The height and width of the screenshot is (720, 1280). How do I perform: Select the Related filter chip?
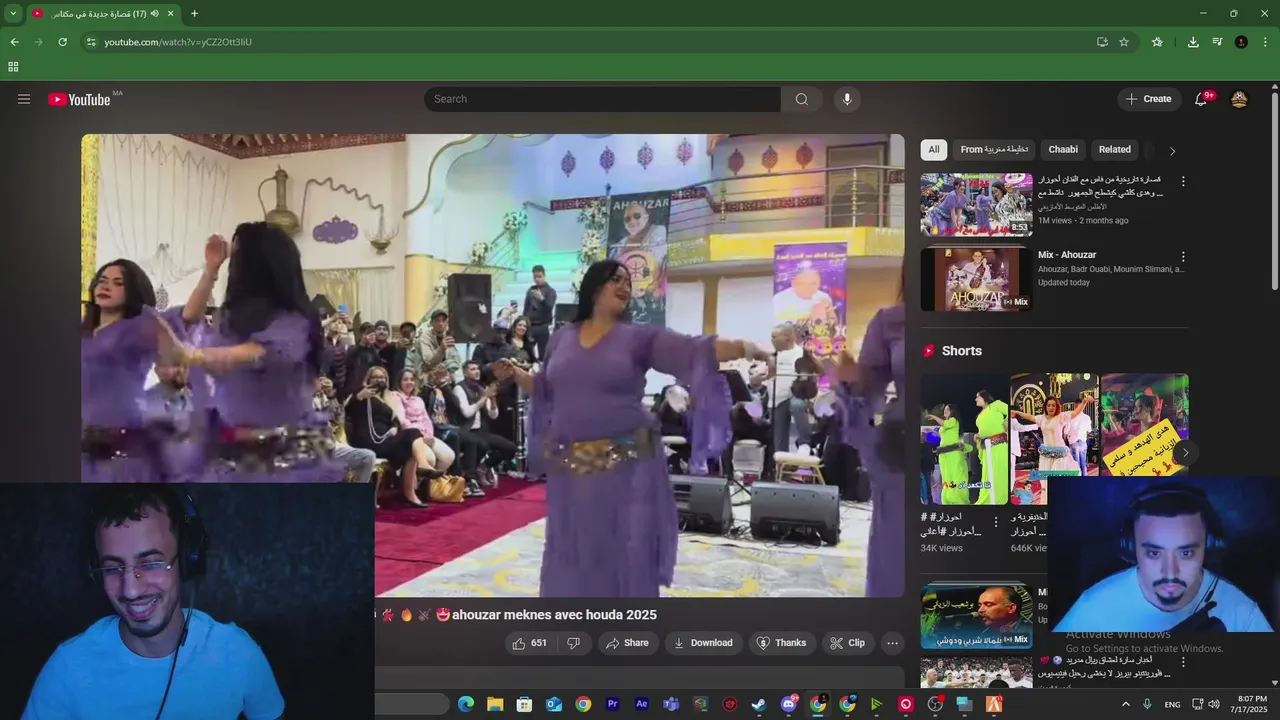pos(1115,150)
